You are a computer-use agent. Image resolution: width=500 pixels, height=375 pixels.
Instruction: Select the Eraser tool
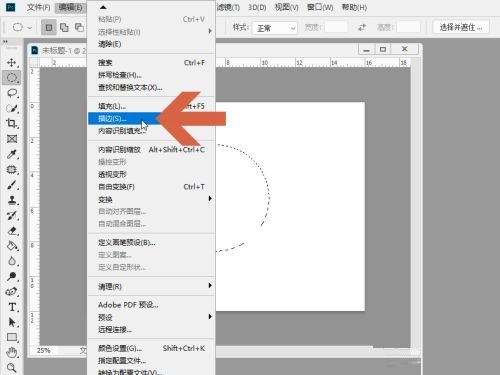point(12,231)
